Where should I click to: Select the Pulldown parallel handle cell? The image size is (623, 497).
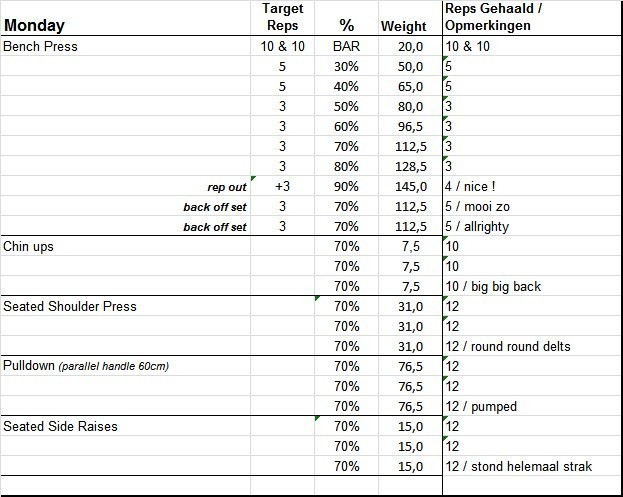pyautogui.click(x=86, y=366)
